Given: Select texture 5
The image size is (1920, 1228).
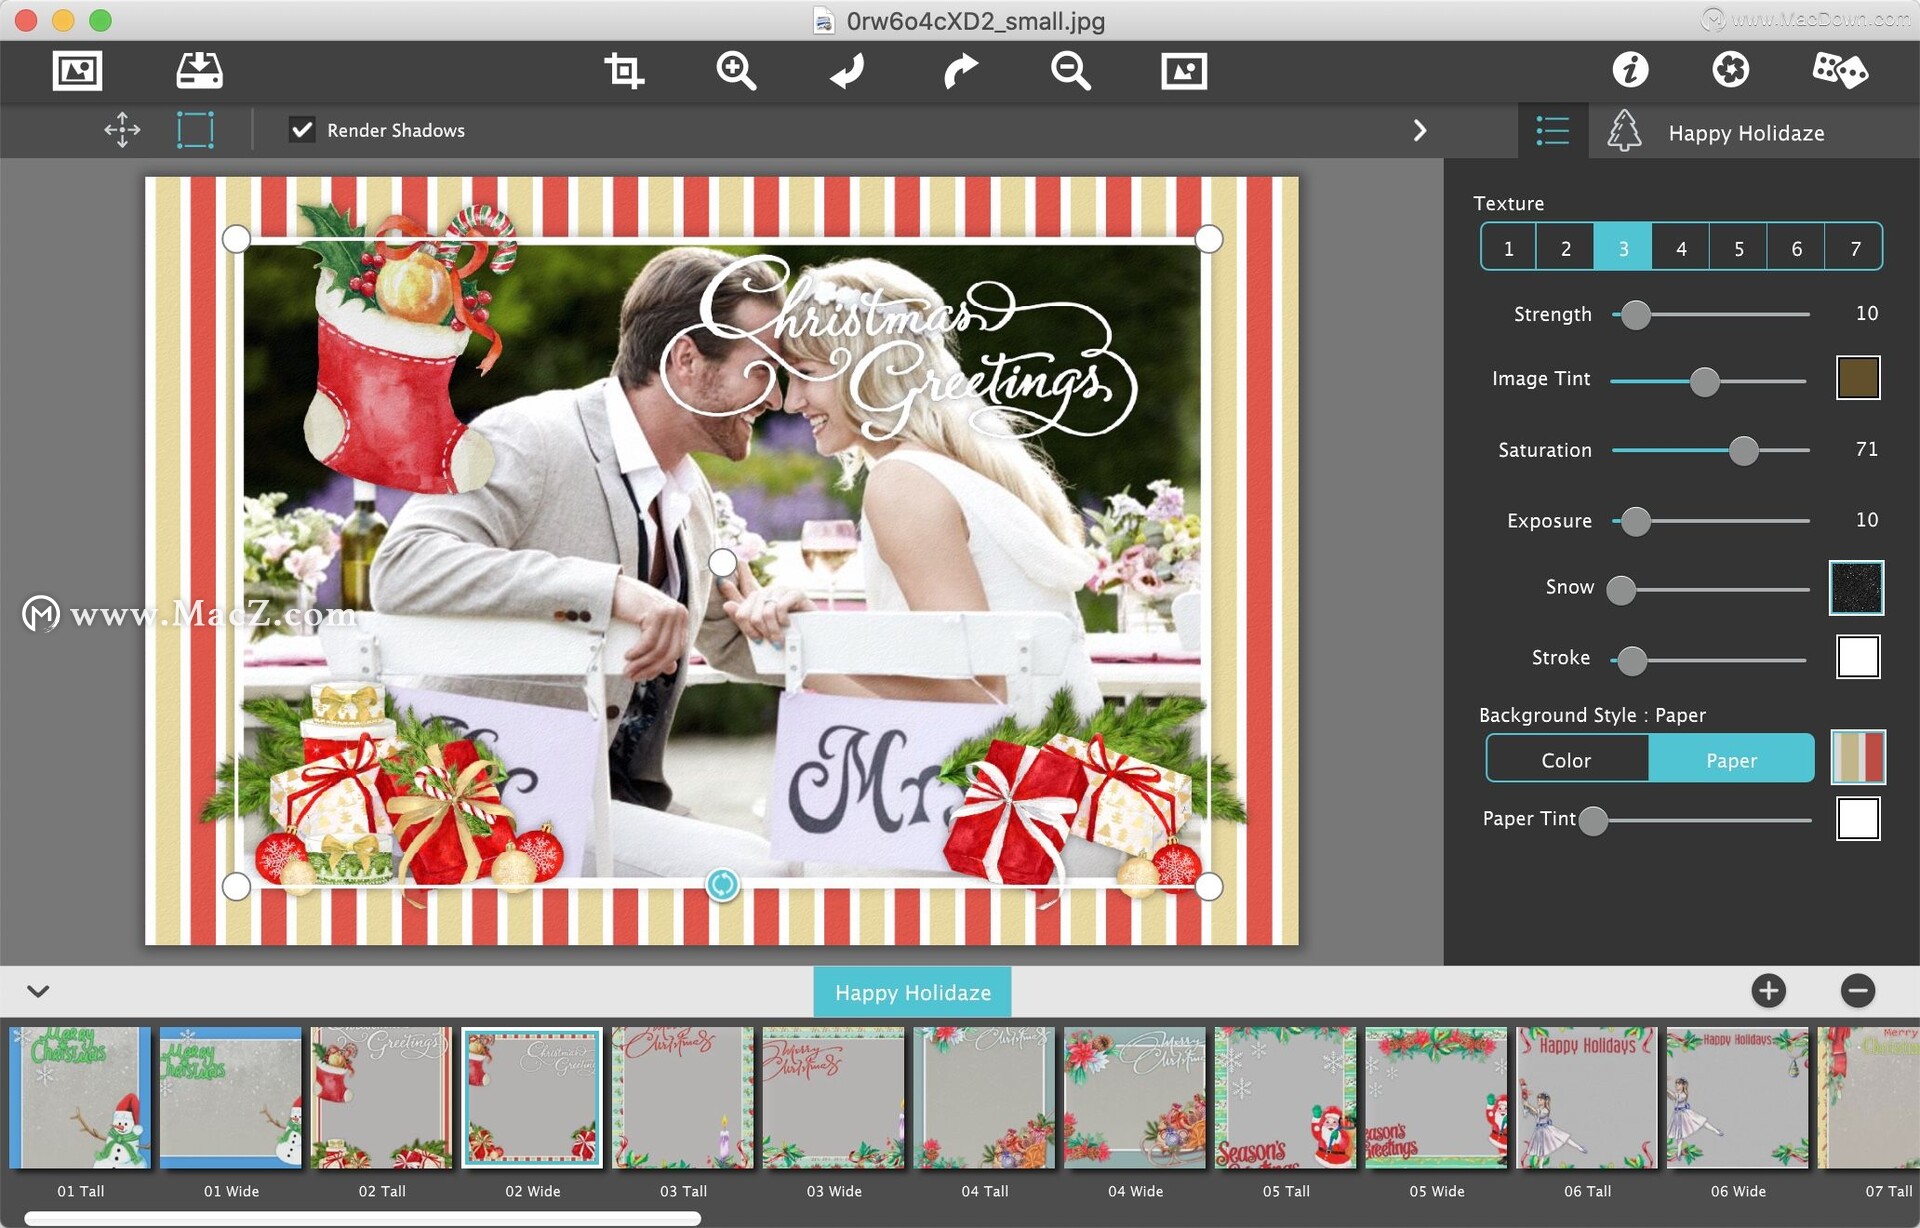Looking at the screenshot, I should coord(1738,247).
